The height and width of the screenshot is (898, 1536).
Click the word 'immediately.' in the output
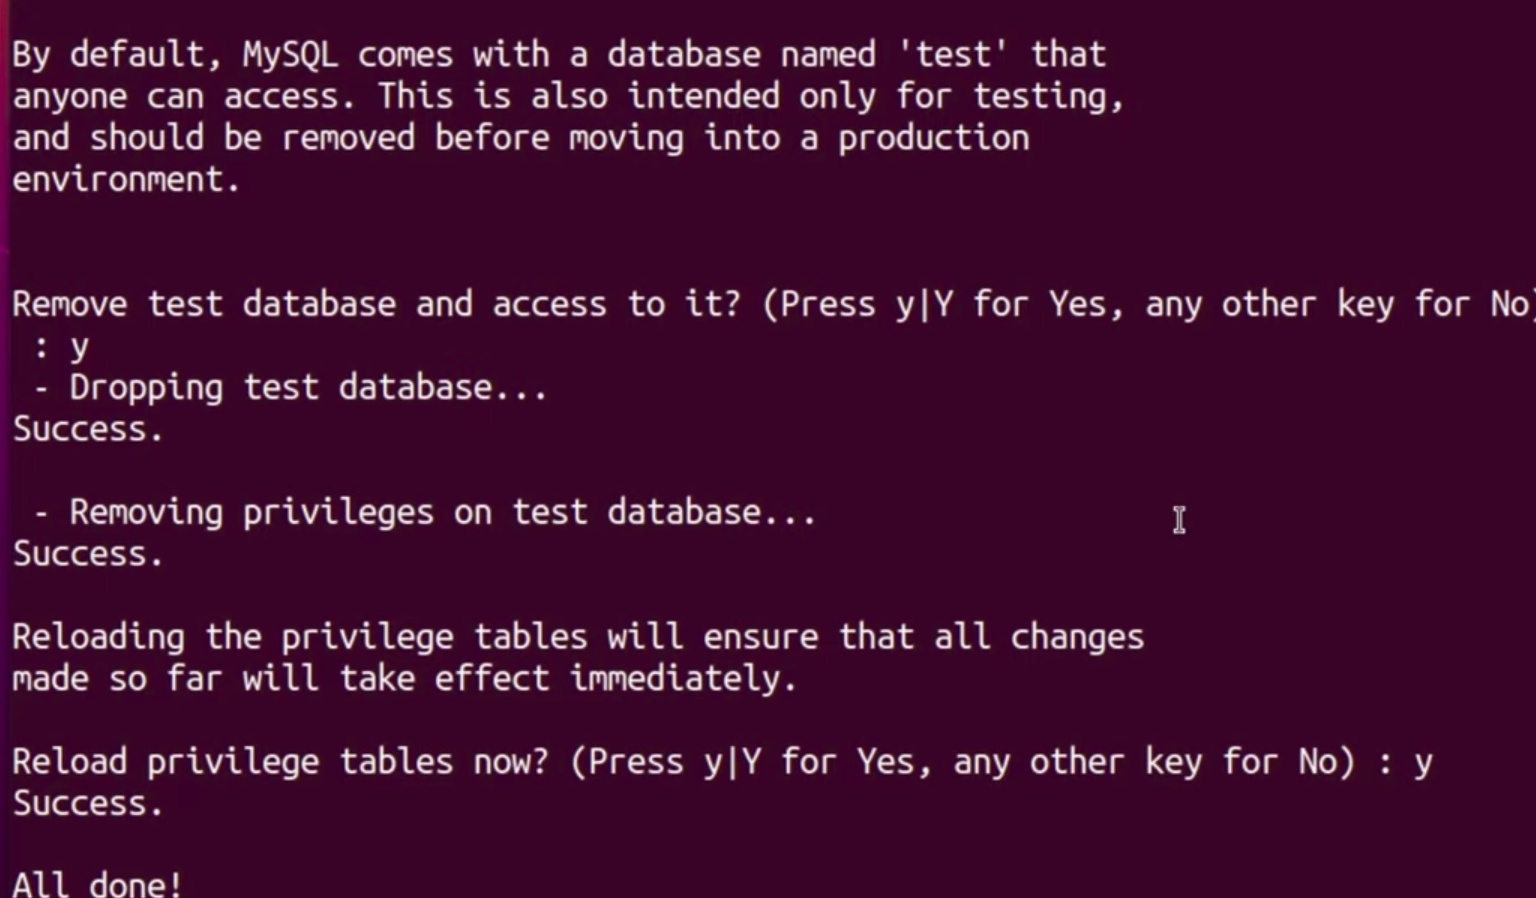[x=683, y=679]
